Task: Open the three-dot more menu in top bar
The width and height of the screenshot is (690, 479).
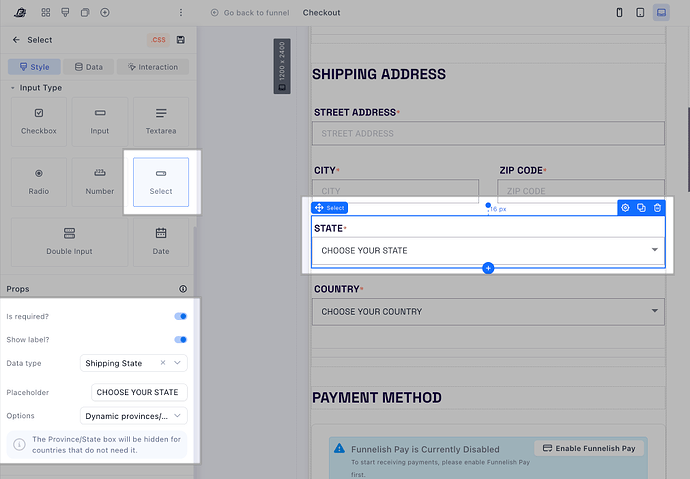Action: 180,13
